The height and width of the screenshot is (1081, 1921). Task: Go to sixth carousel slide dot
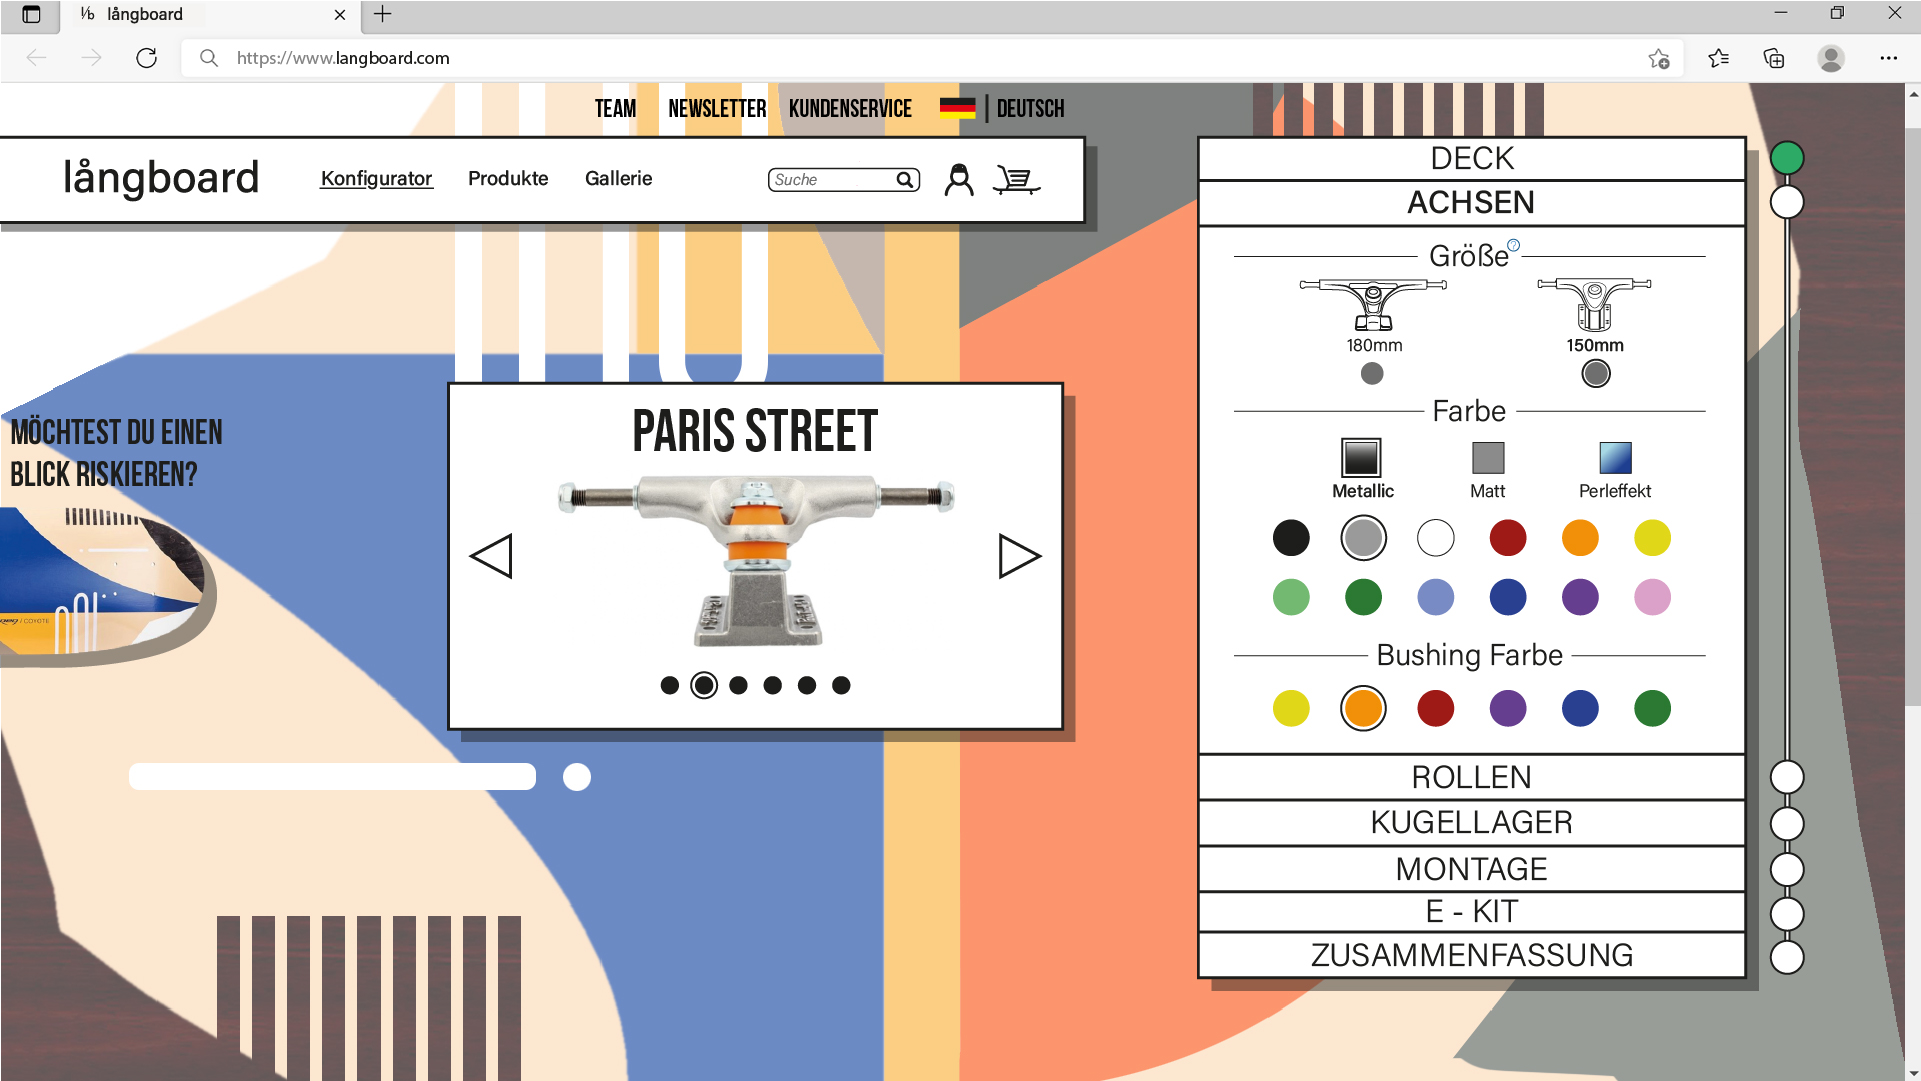(x=841, y=685)
